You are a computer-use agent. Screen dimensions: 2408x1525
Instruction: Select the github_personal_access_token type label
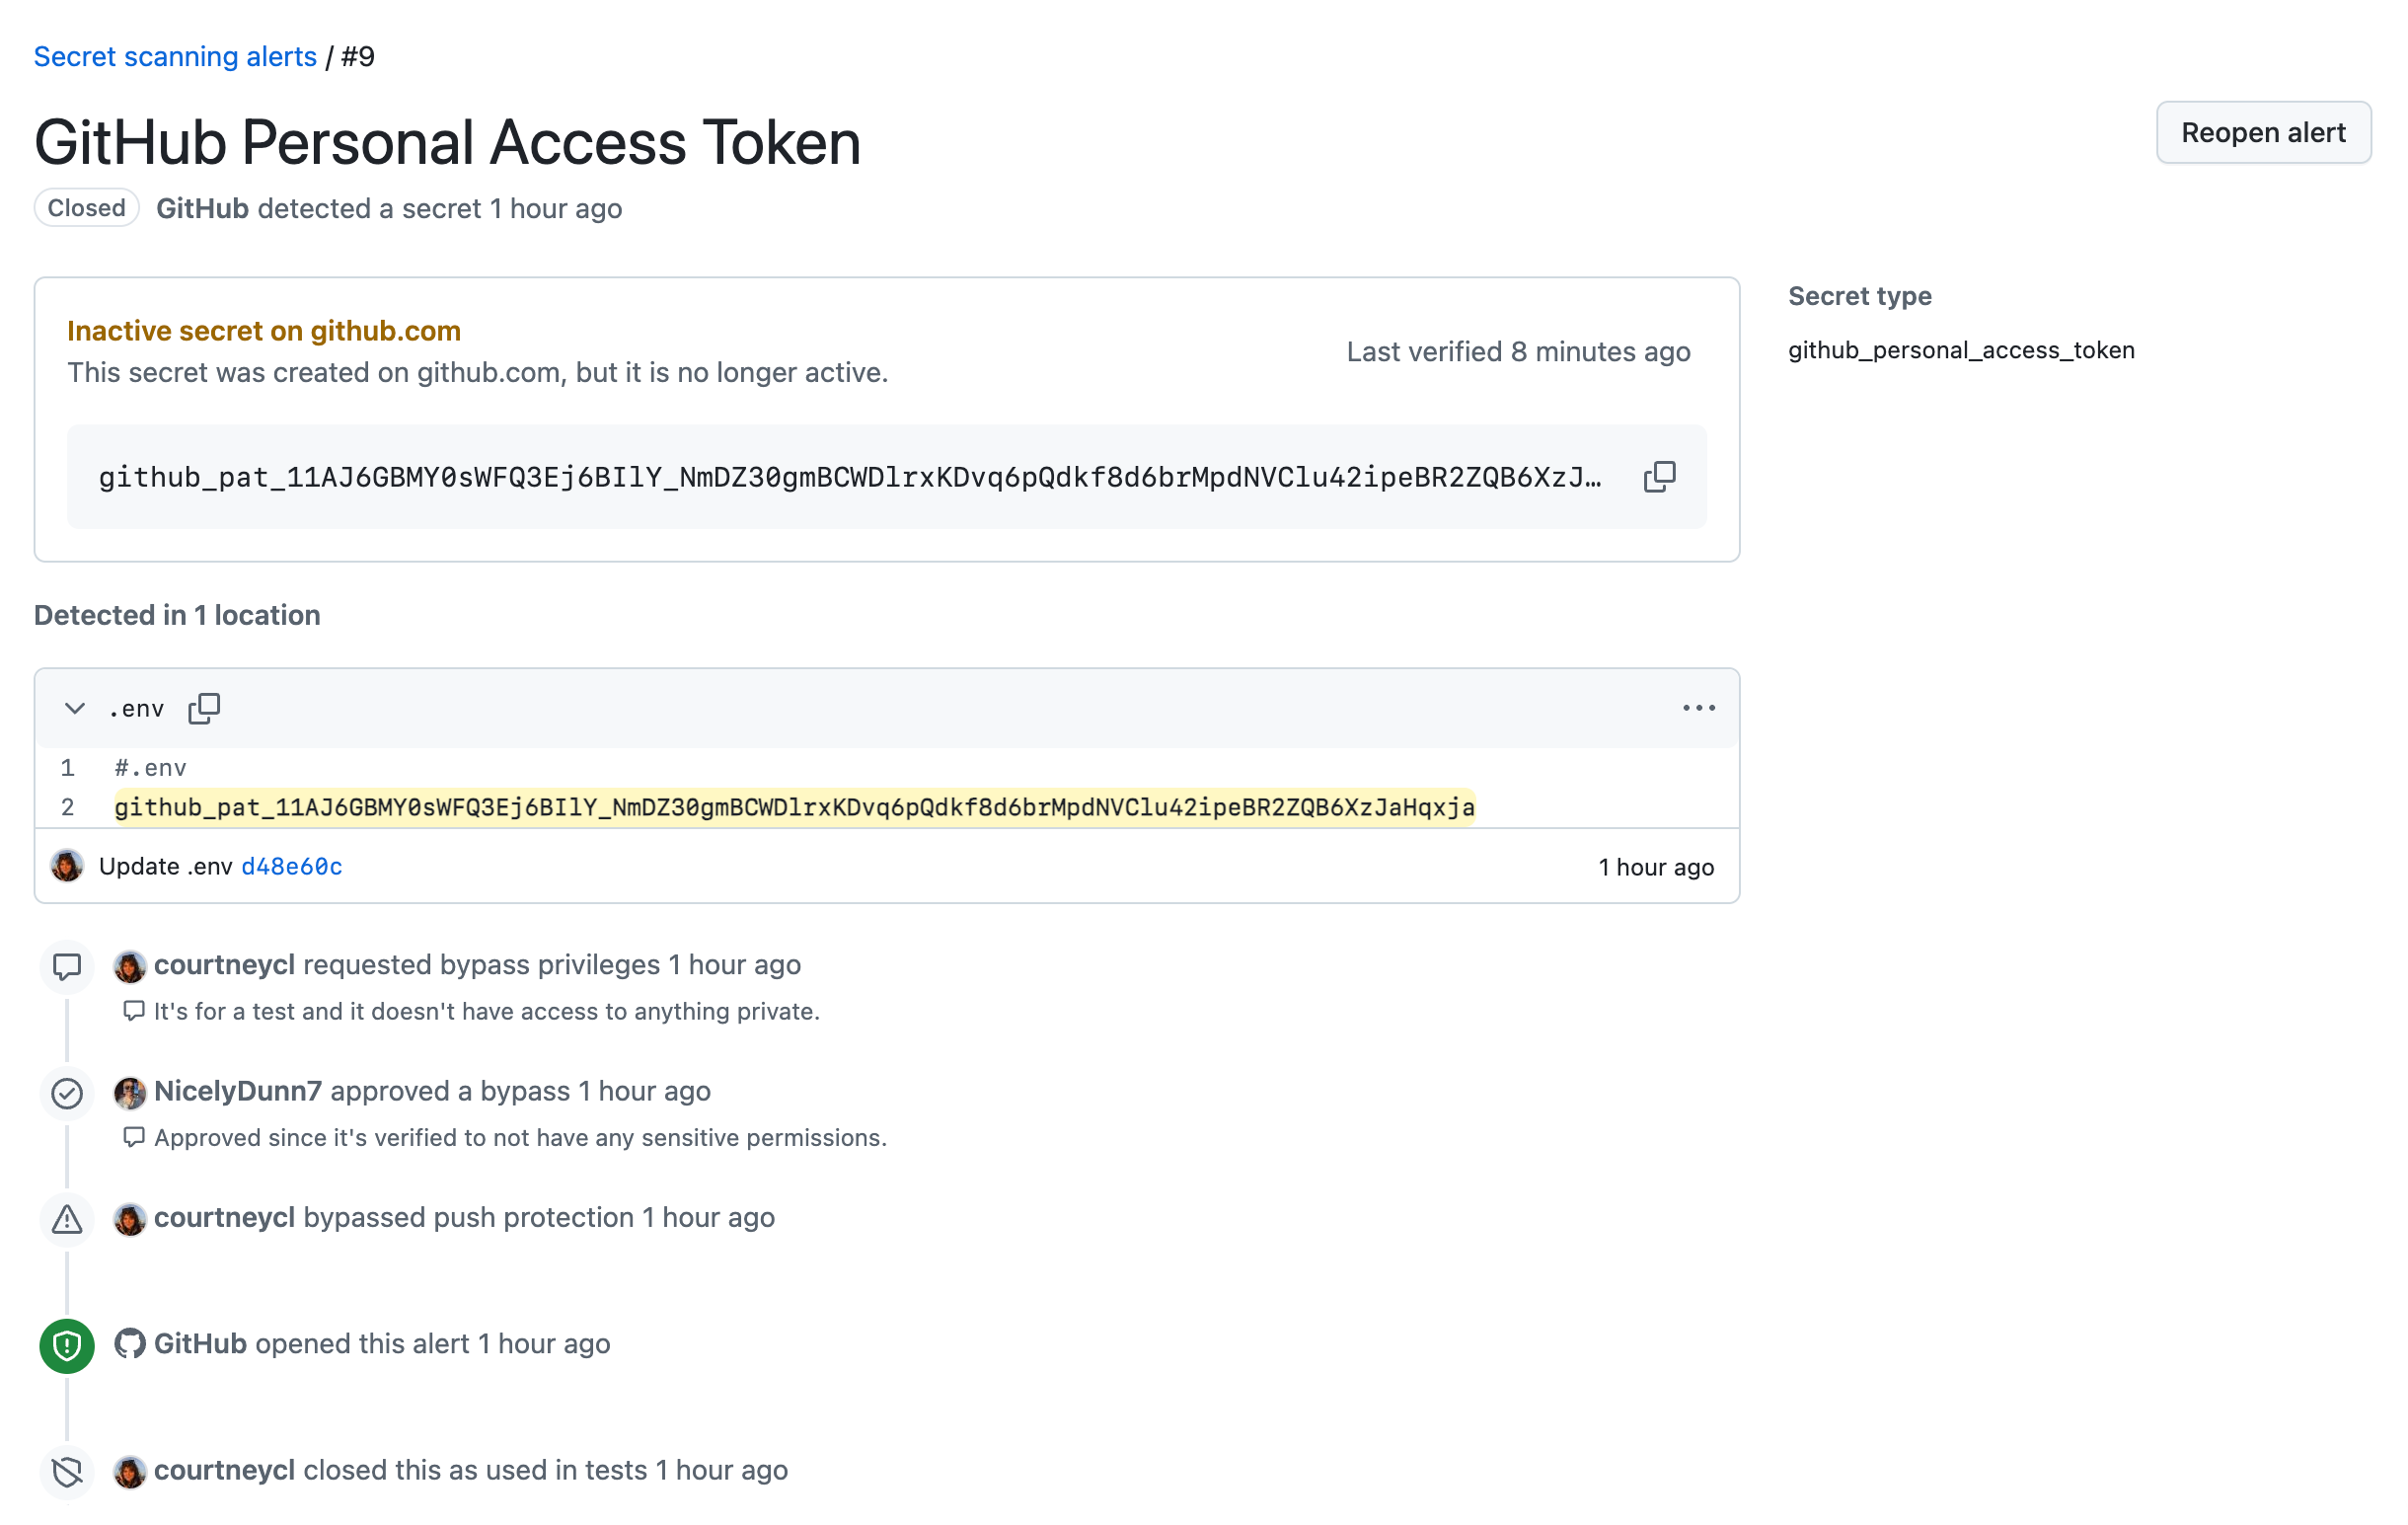click(1962, 349)
